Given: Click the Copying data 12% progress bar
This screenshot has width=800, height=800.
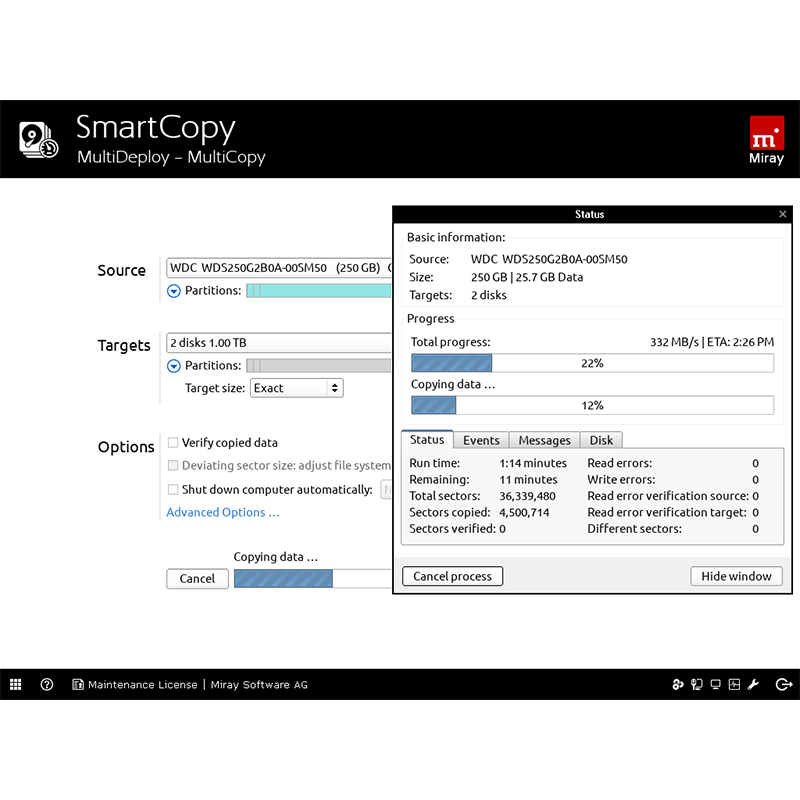Looking at the screenshot, I should tap(592, 405).
